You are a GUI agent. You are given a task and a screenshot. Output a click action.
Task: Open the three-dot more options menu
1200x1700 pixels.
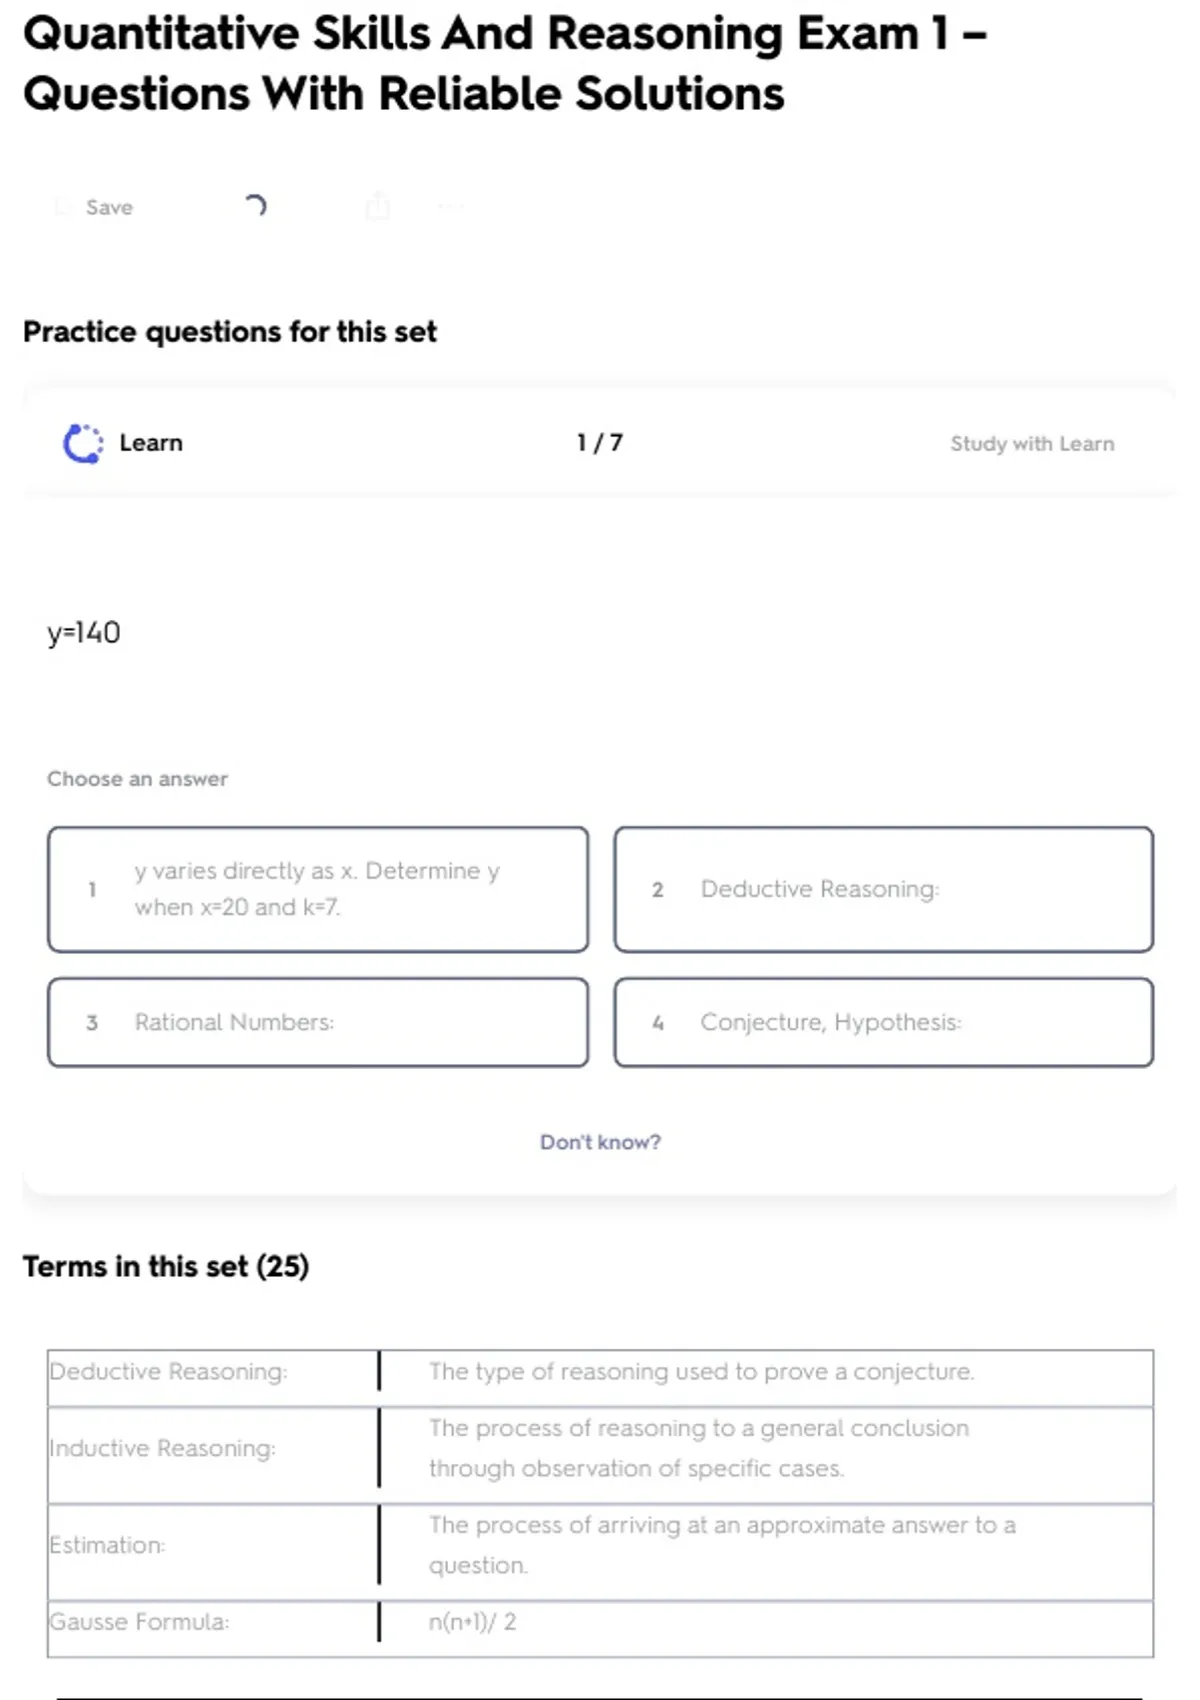point(451,207)
